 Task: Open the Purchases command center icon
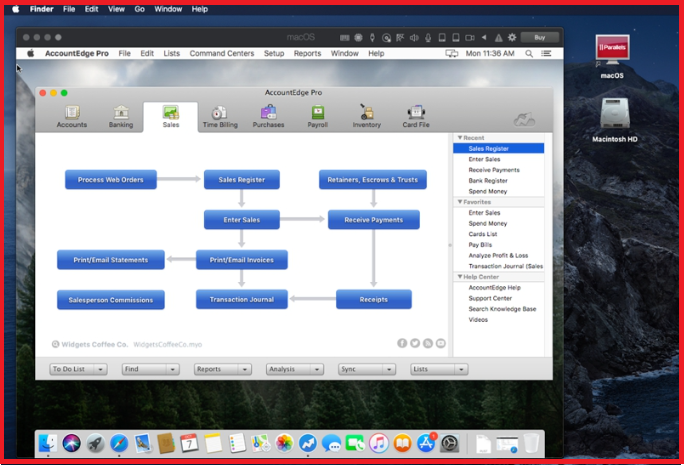[268, 116]
